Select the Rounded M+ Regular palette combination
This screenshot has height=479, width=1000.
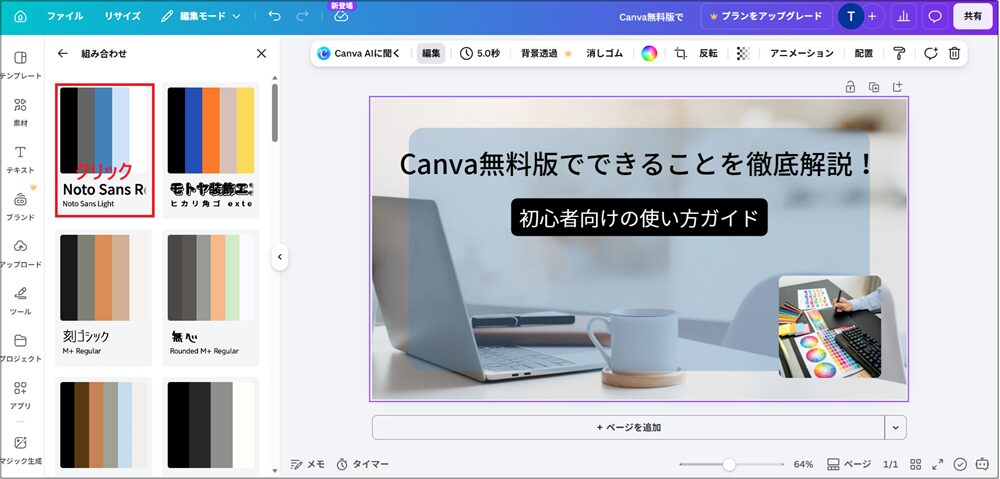click(210, 297)
